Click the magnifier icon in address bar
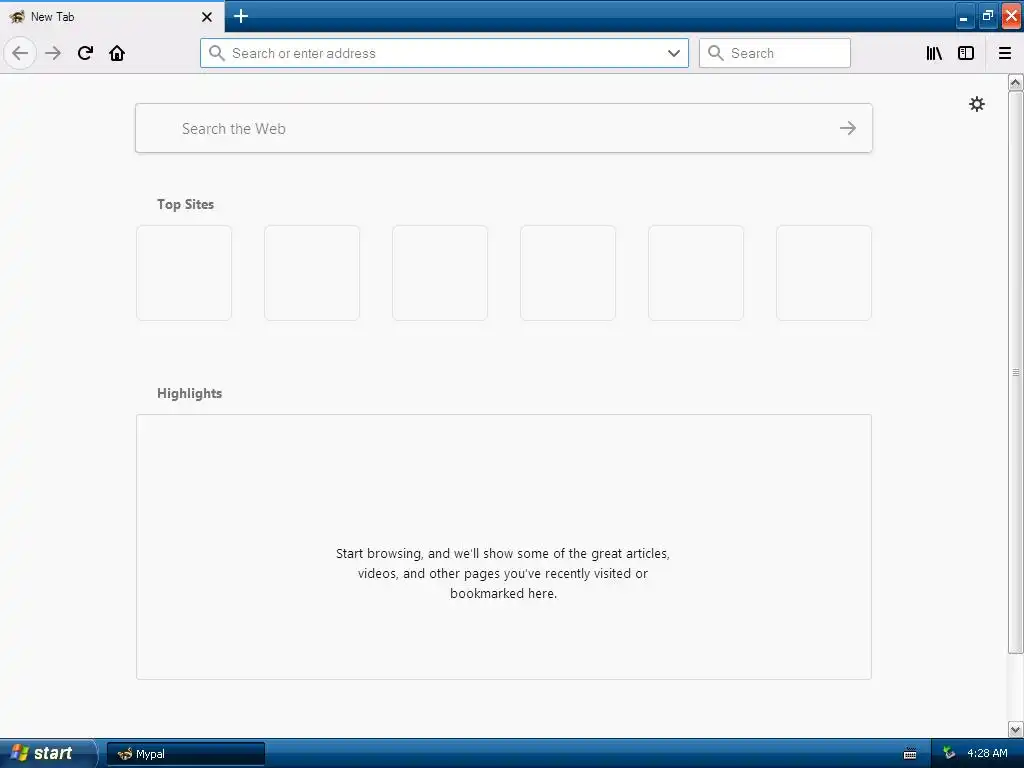The image size is (1024, 768). click(x=217, y=53)
